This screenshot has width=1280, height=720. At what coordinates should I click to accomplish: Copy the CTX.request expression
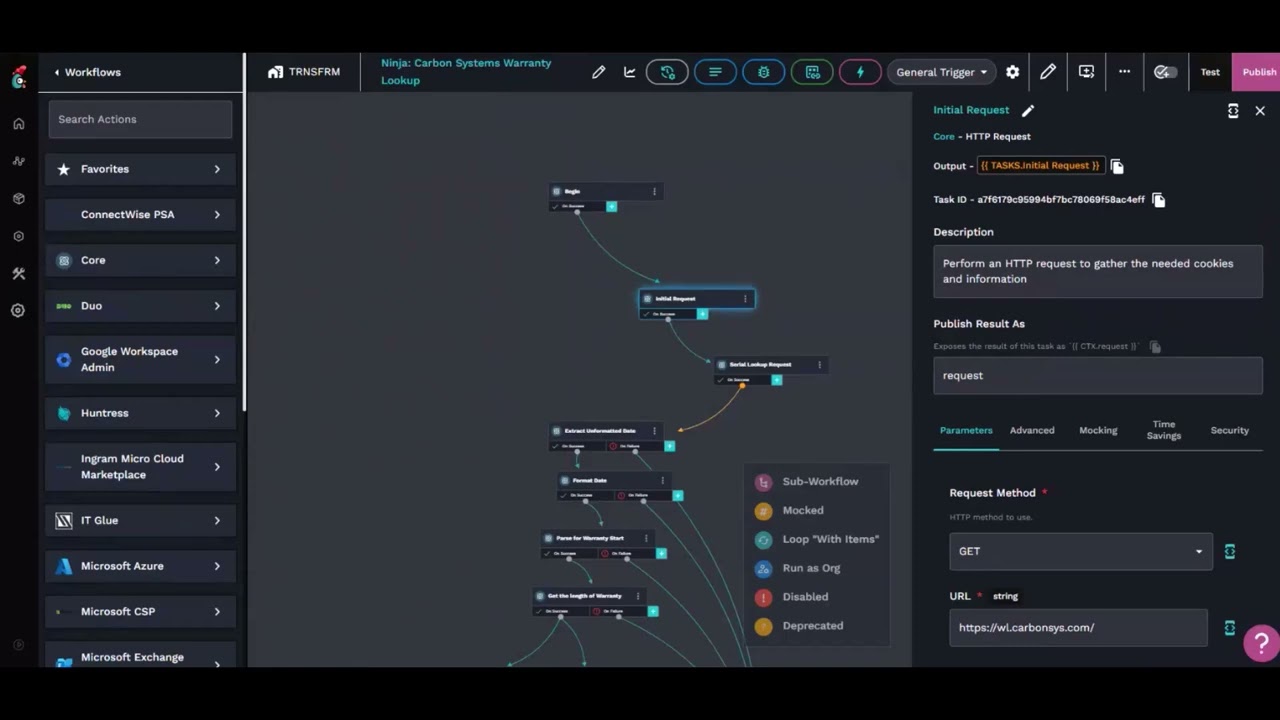(x=1155, y=347)
